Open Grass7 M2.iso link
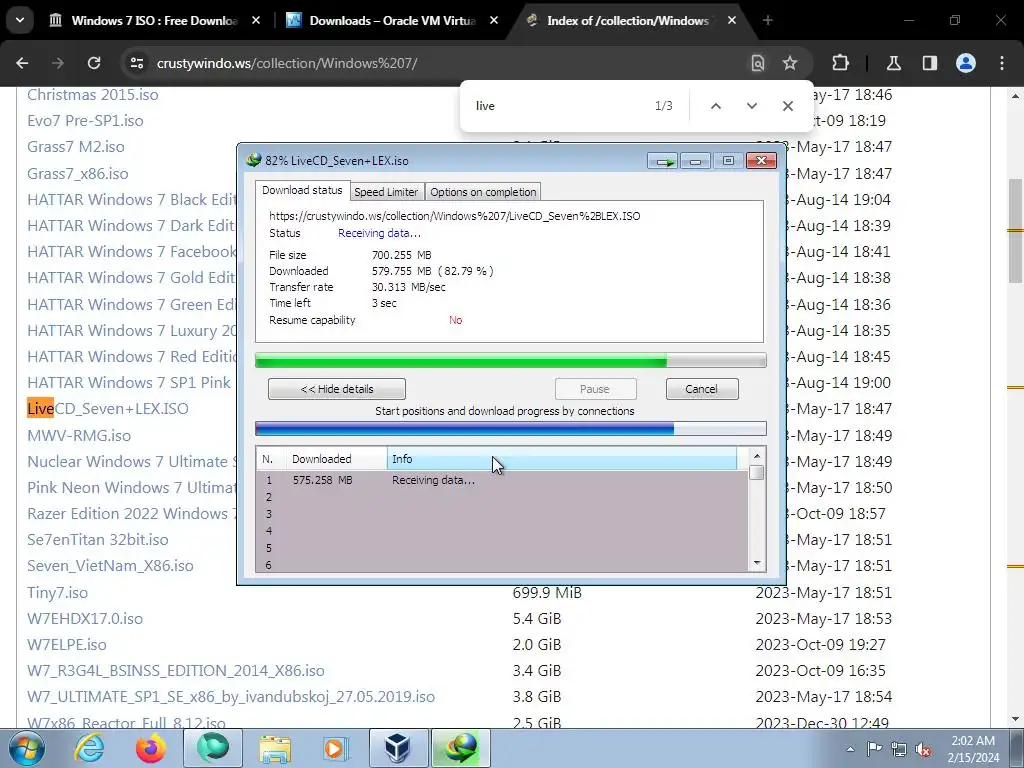This screenshot has height=768, width=1024. 76,147
